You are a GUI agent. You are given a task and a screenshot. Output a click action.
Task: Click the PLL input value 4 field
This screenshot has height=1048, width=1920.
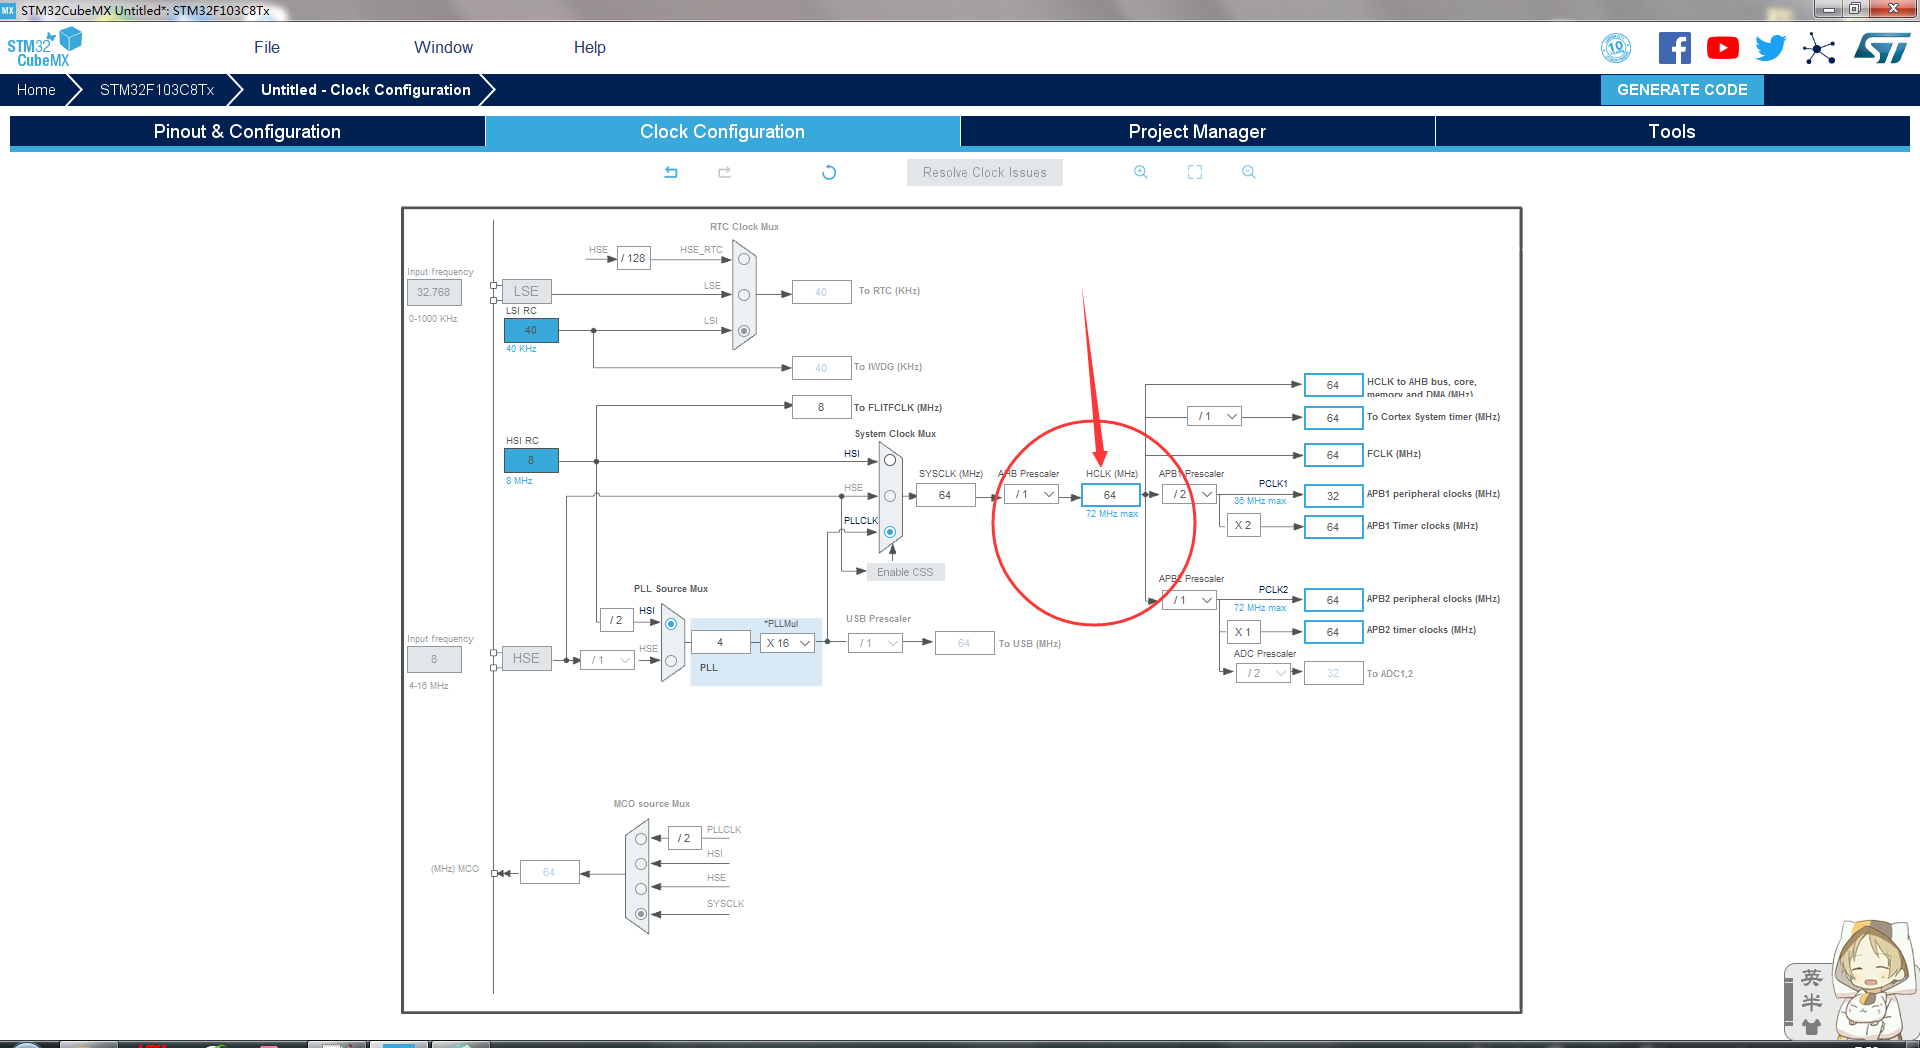(x=720, y=642)
